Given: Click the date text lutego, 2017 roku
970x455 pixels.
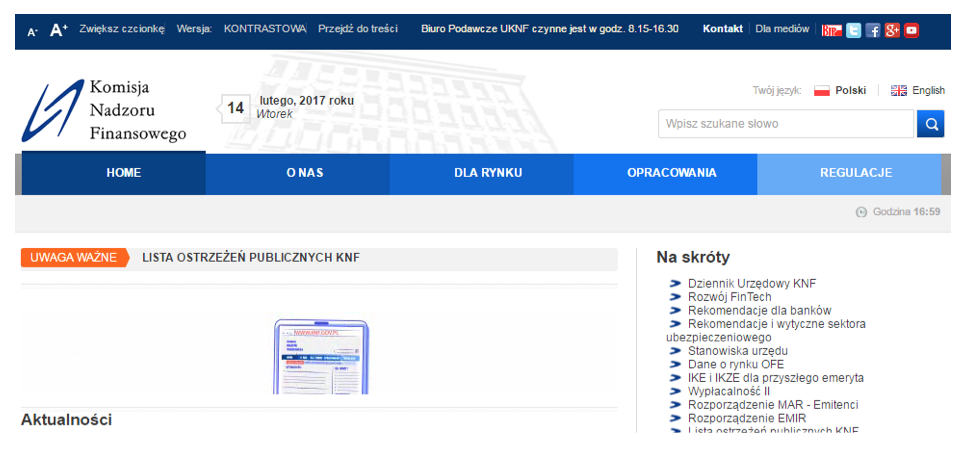Looking at the screenshot, I should click(x=307, y=100).
